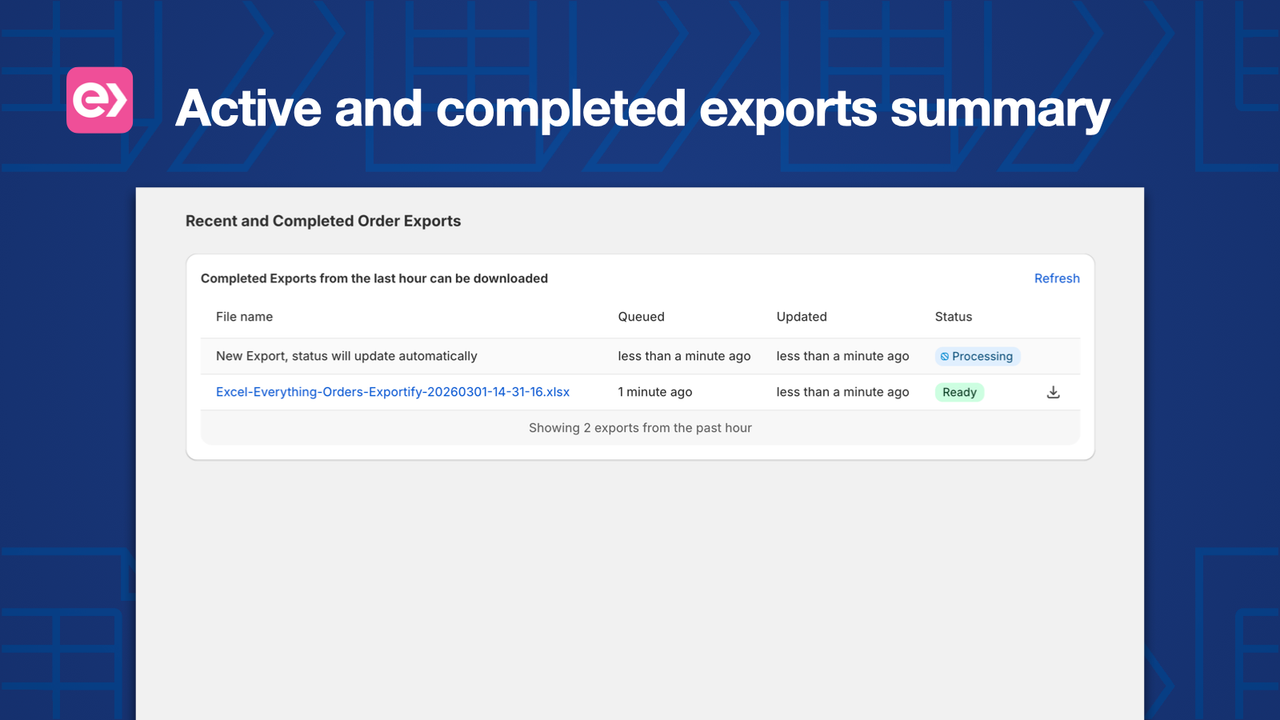Select the "Queued" column header
1280x720 pixels.
(x=641, y=316)
